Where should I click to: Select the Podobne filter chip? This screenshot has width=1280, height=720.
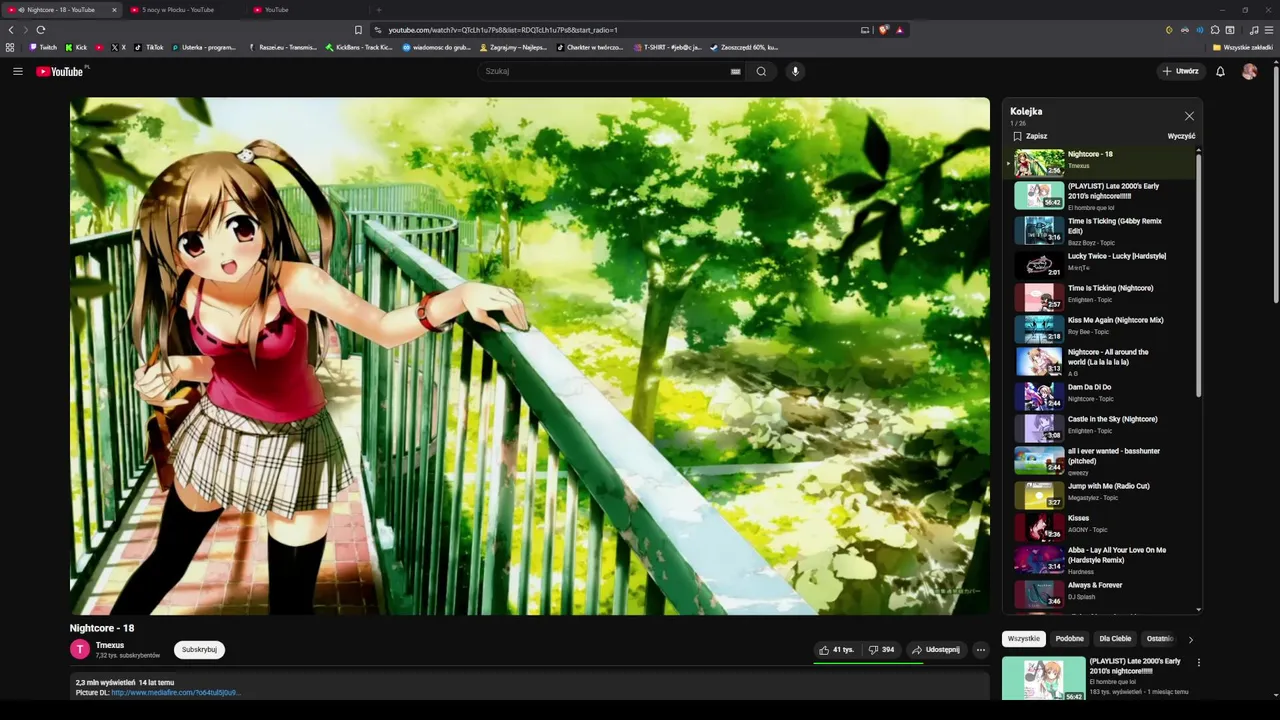[1069, 639]
